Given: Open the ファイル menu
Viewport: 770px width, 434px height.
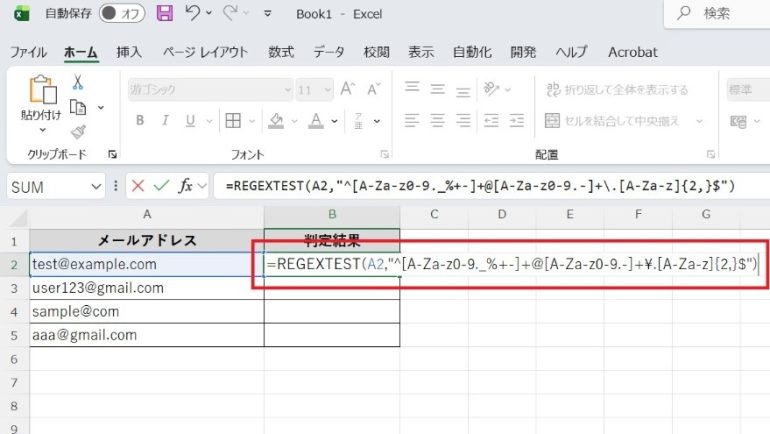Looking at the screenshot, I should tap(28, 52).
